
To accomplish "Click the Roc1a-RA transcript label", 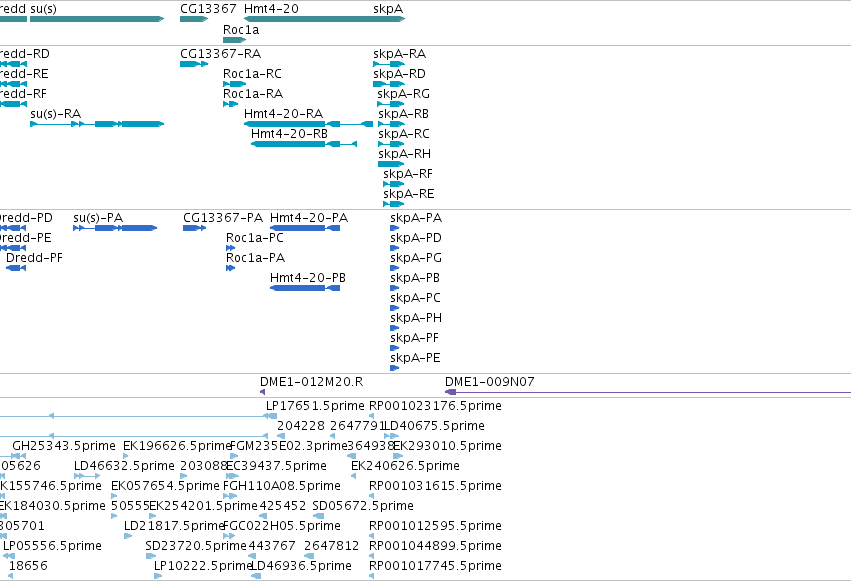I will (x=253, y=94).
